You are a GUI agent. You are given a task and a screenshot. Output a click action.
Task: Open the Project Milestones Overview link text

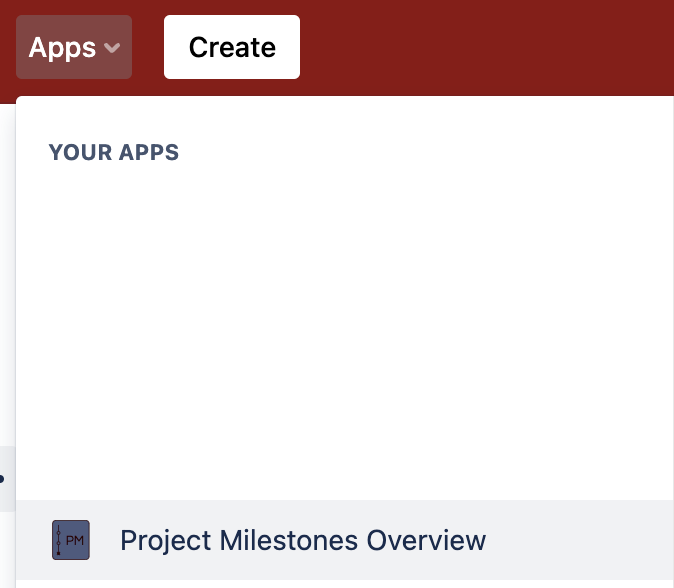[x=302, y=540]
